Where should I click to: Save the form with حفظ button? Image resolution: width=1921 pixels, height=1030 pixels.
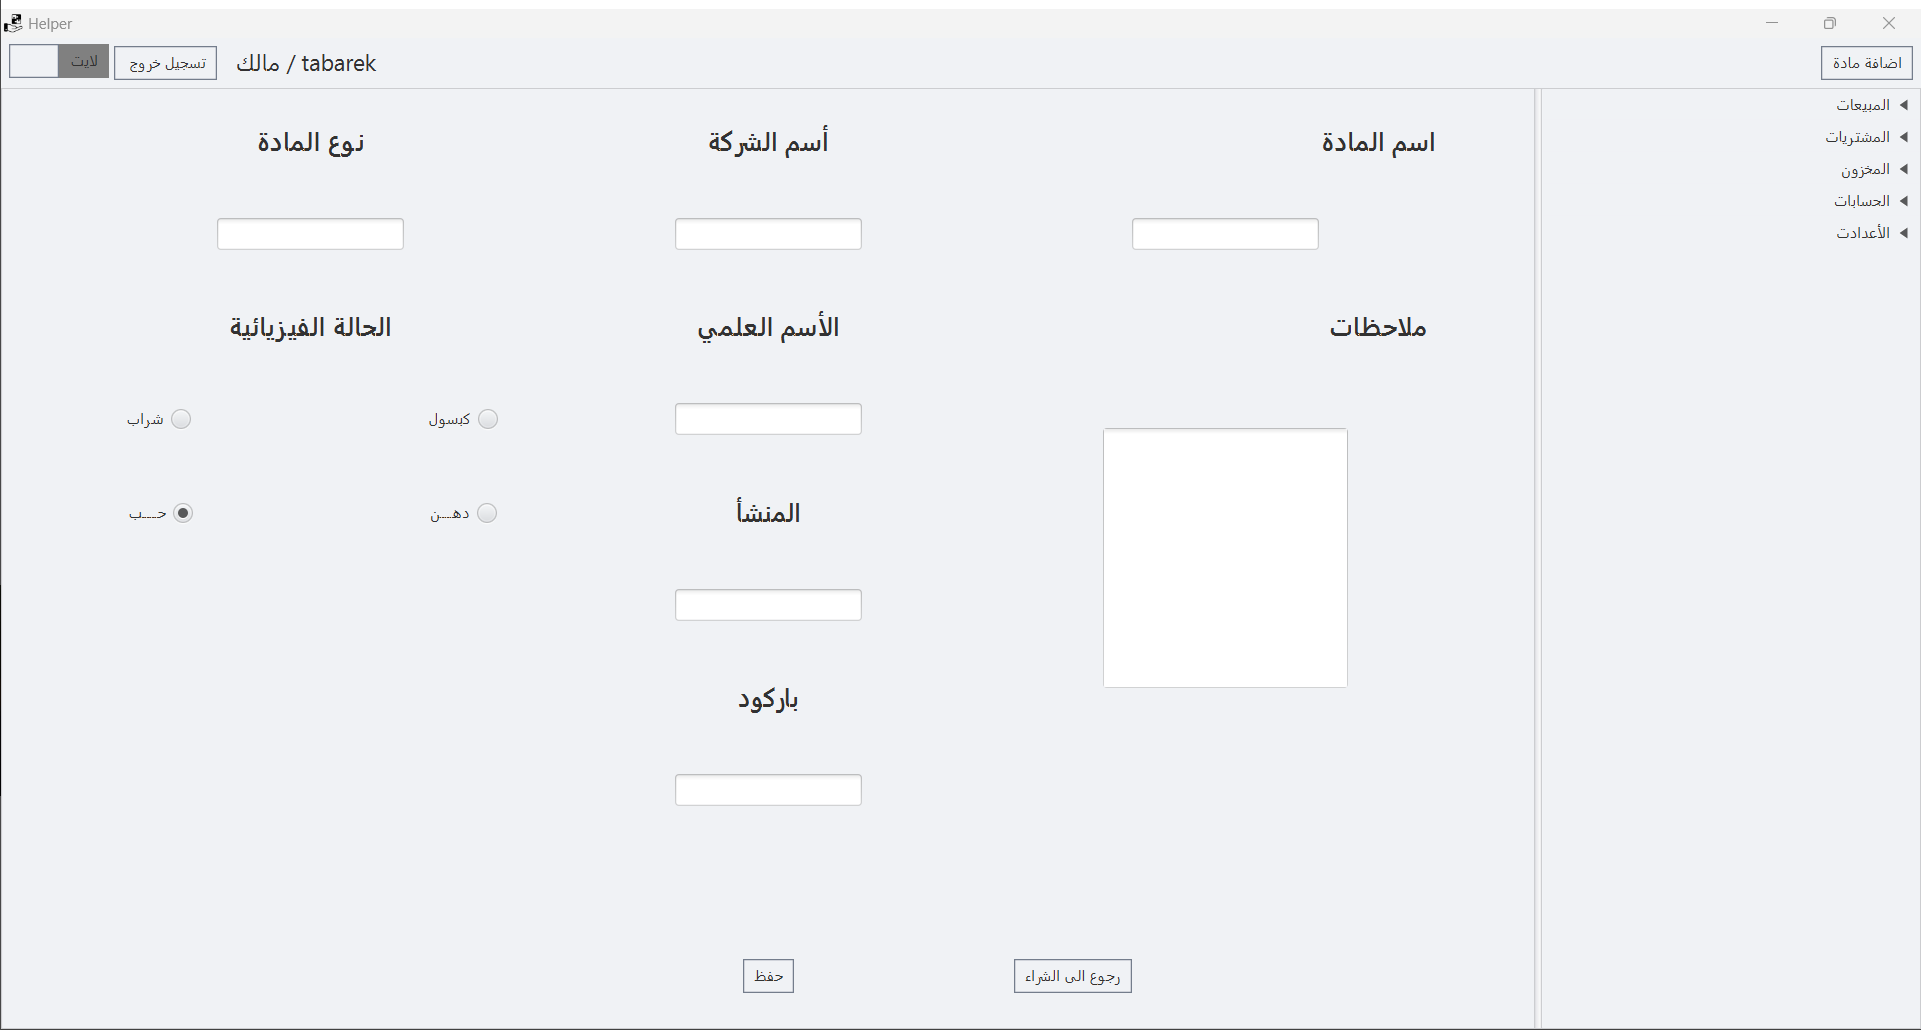tap(768, 976)
